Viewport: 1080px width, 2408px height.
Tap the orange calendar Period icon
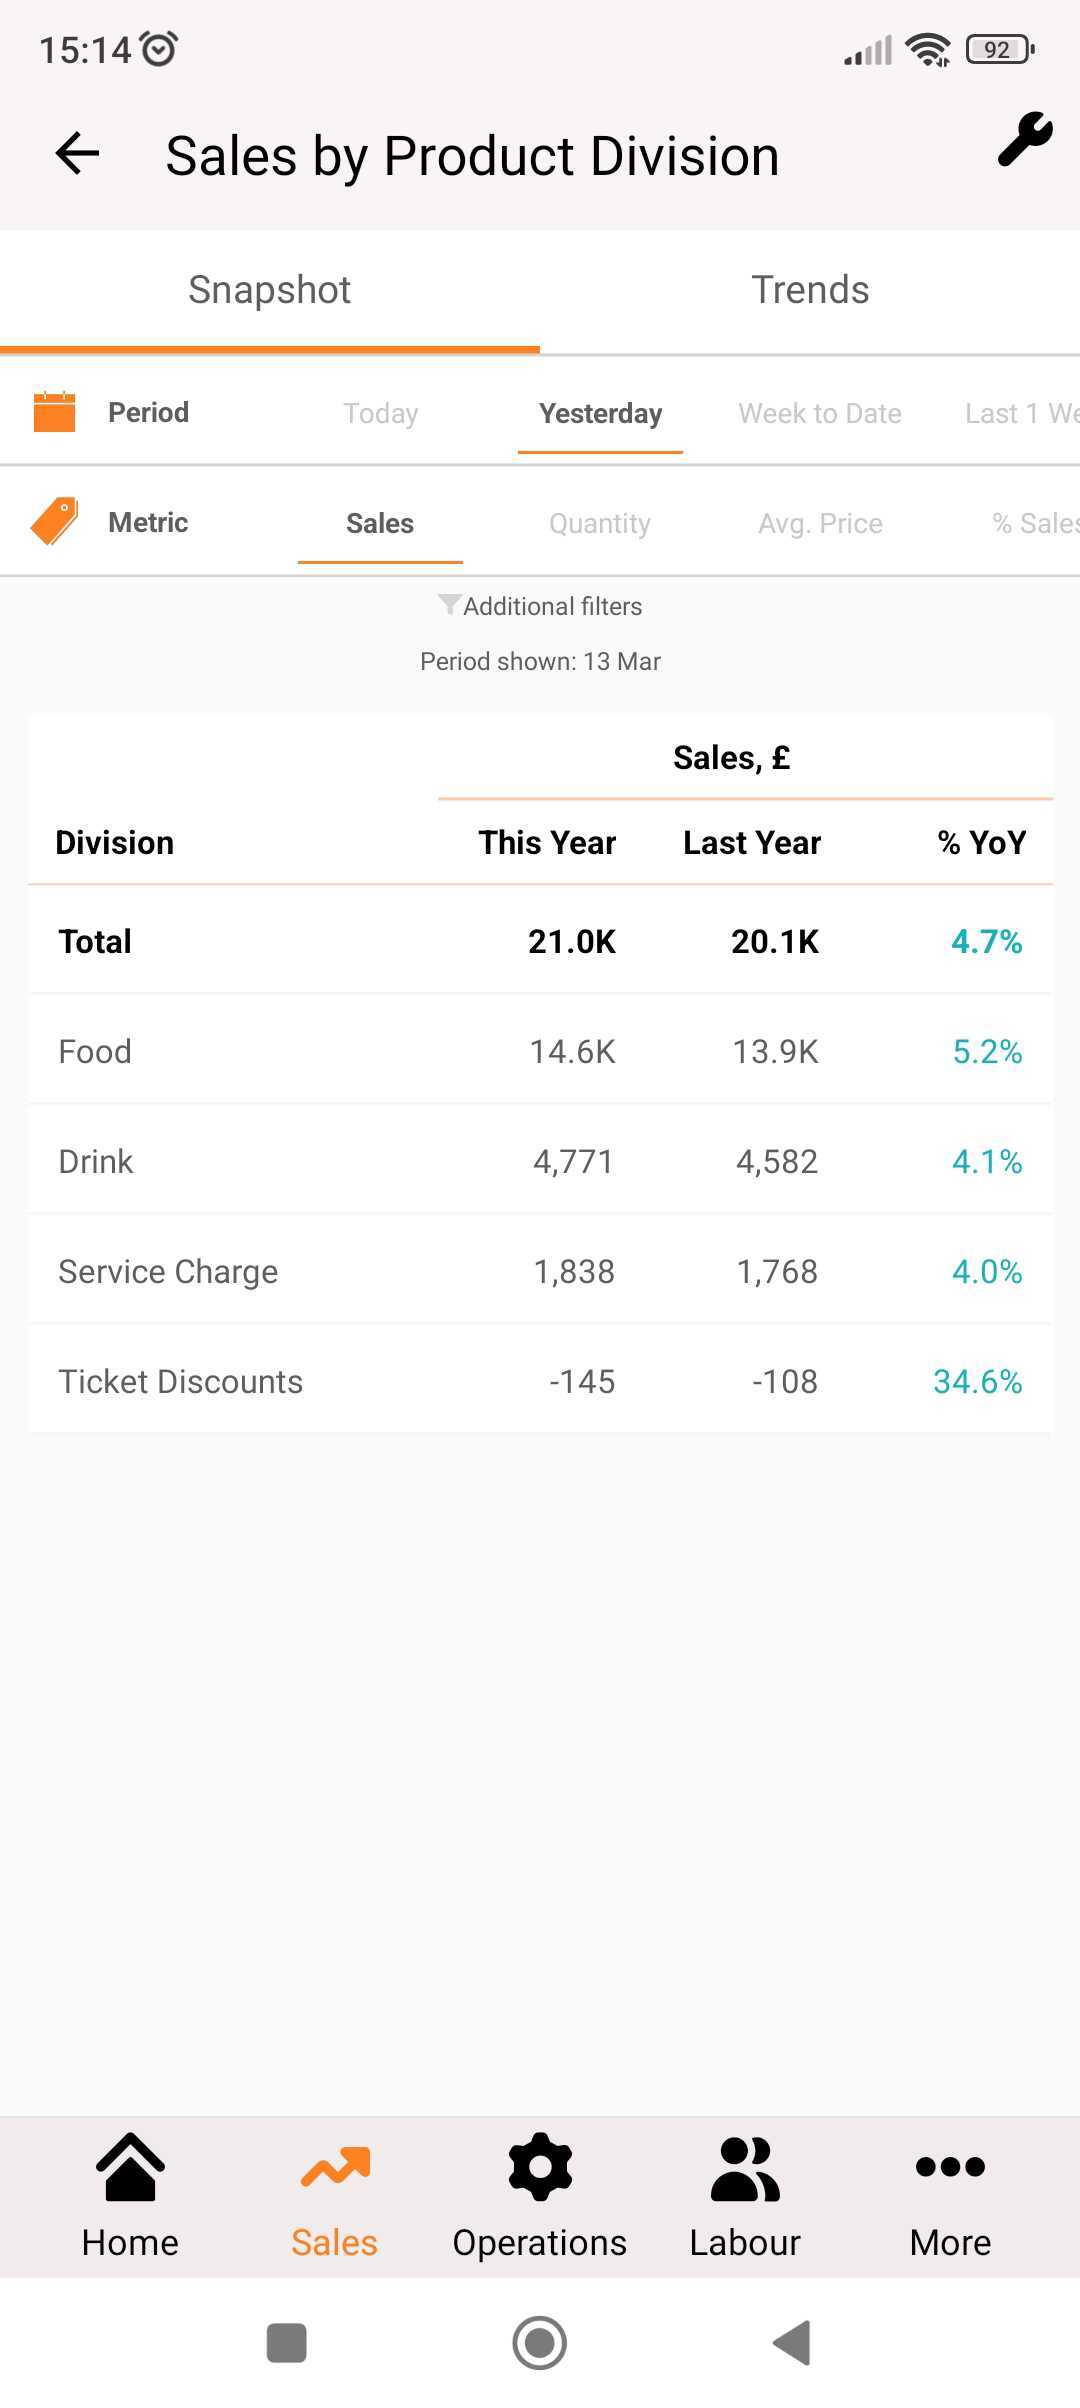[55, 412]
